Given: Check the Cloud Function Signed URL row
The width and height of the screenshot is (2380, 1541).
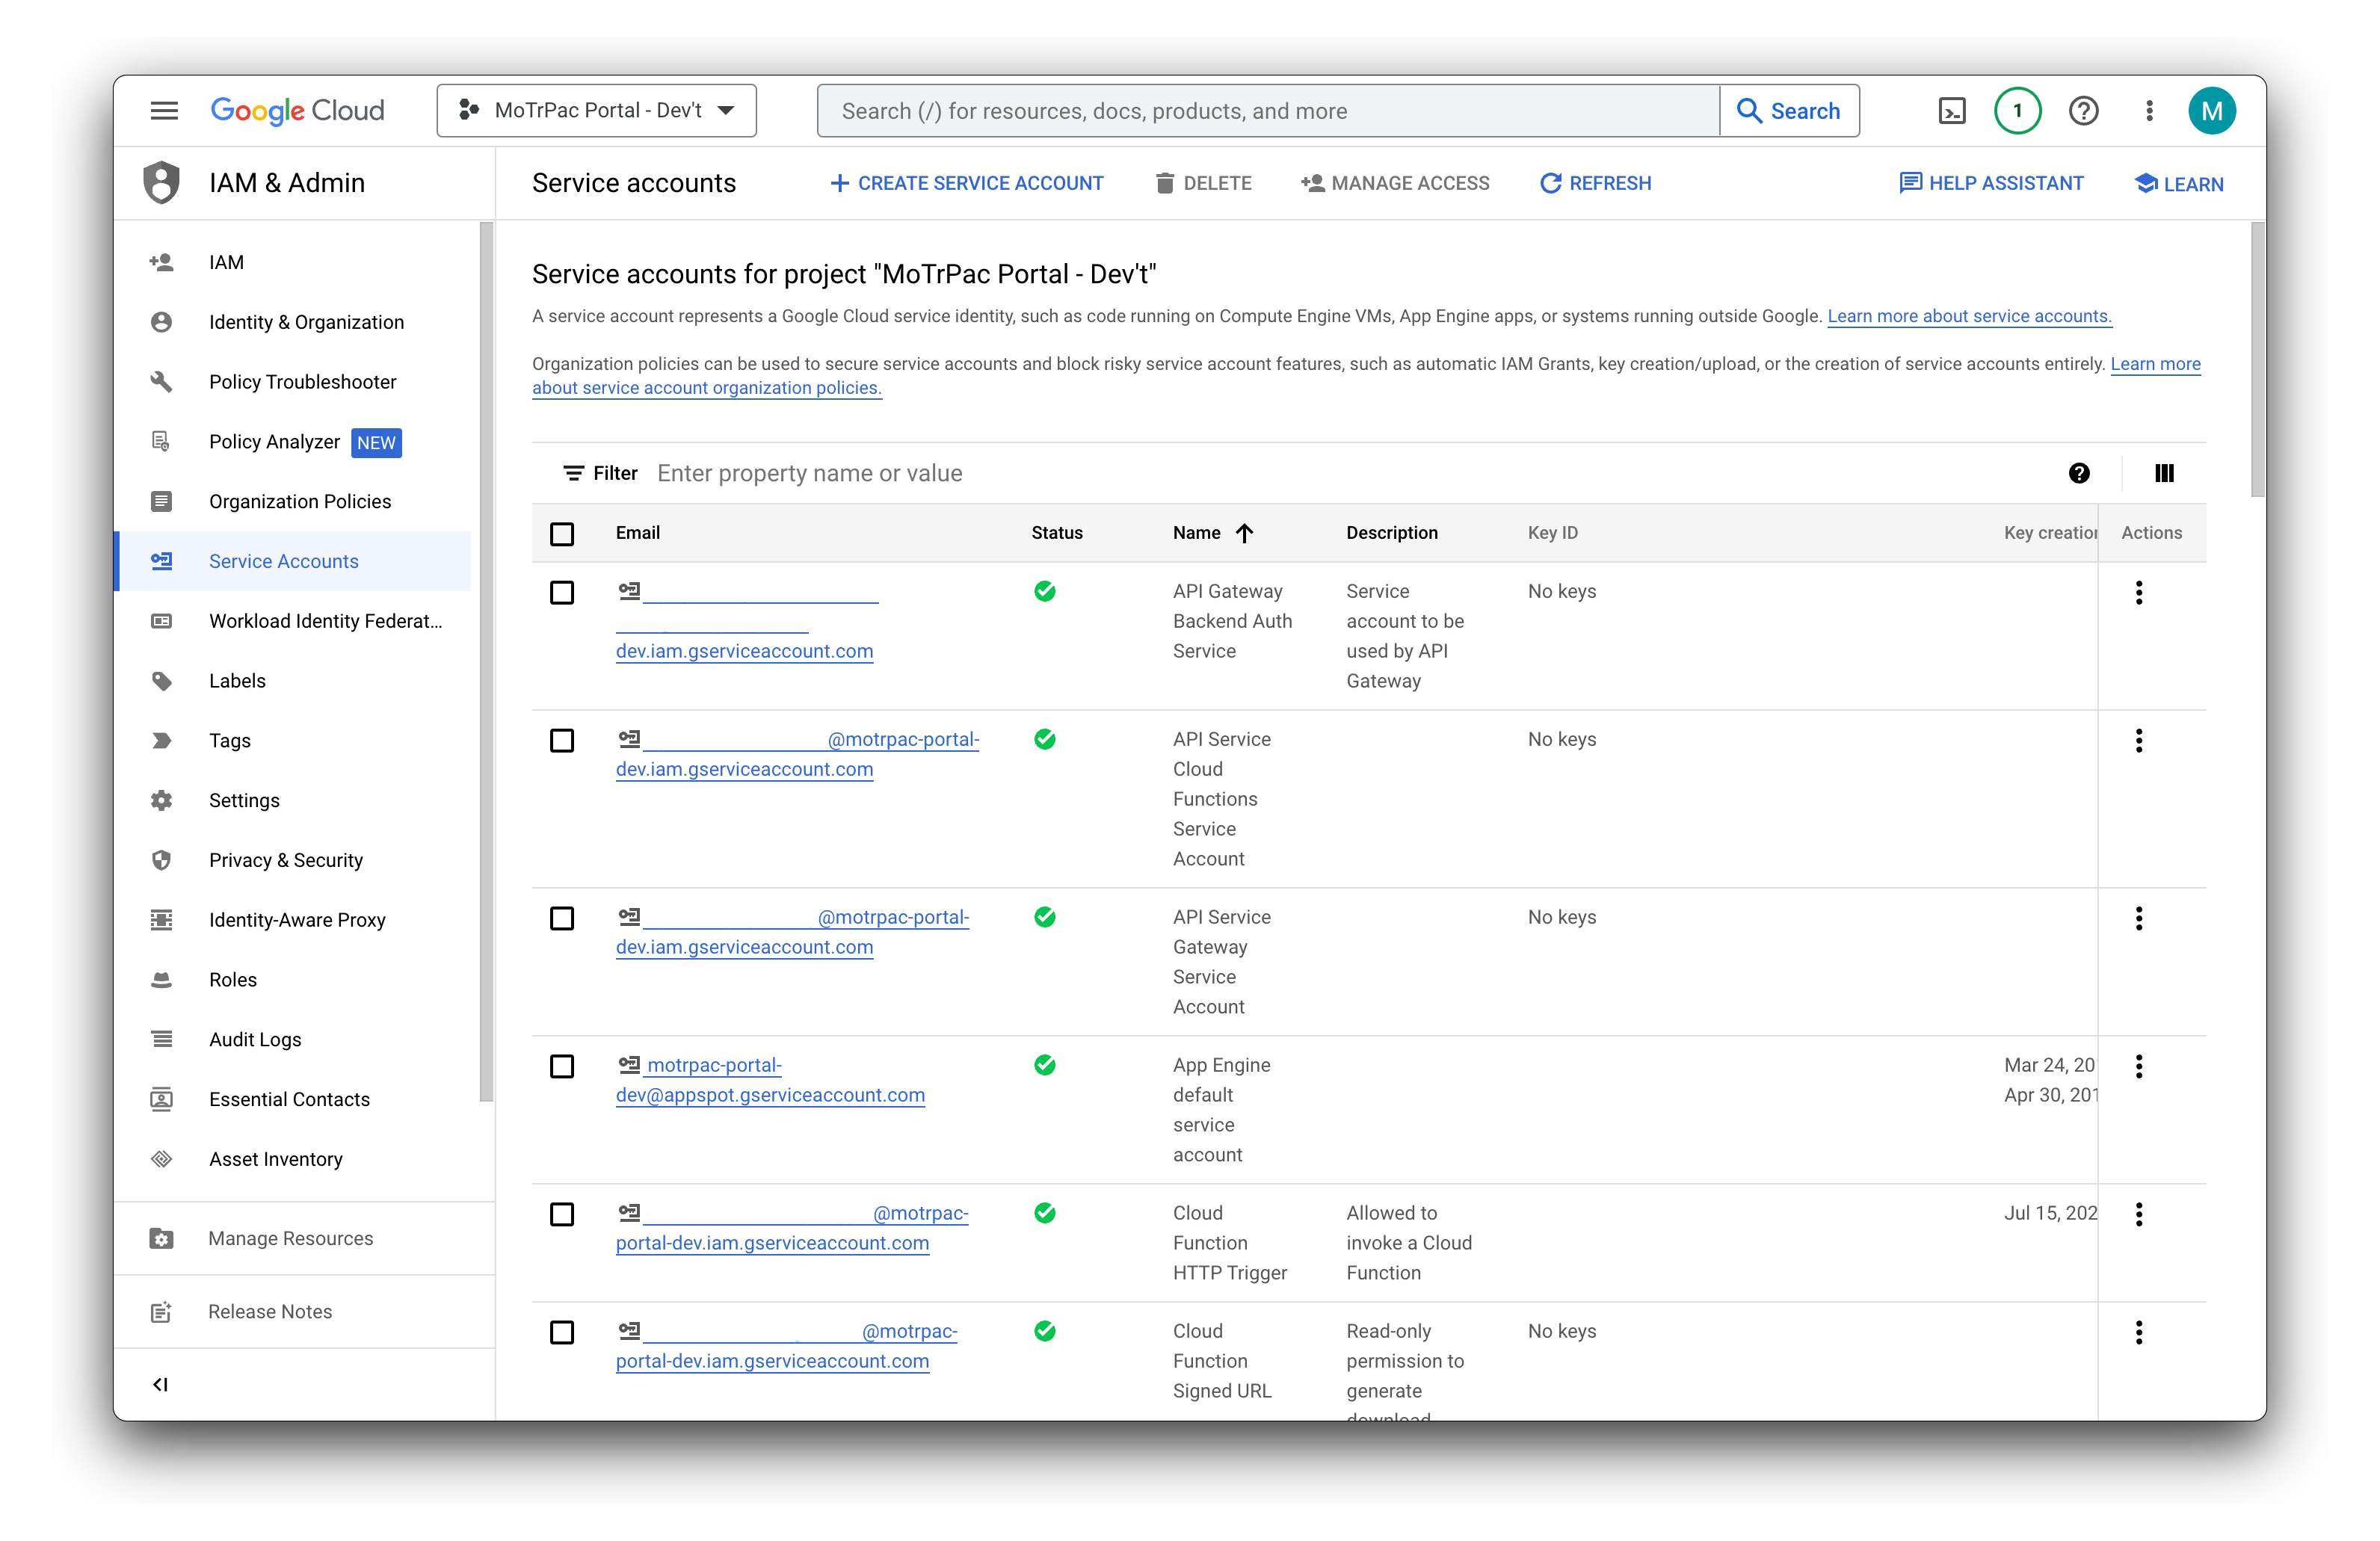Looking at the screenshot, I should coord(562,1333).
